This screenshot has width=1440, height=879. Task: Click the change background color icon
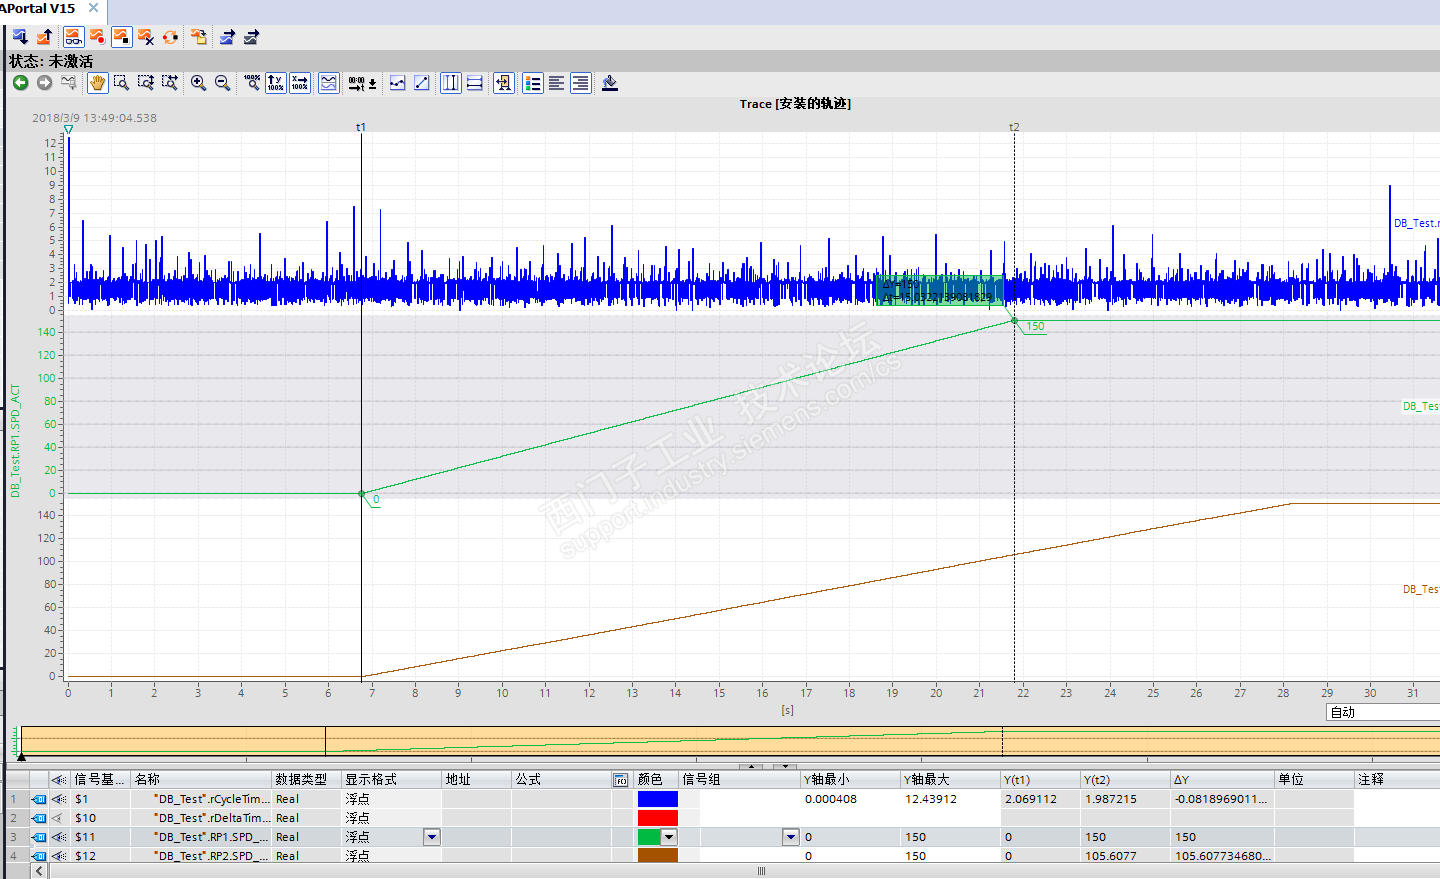point(610,83)
